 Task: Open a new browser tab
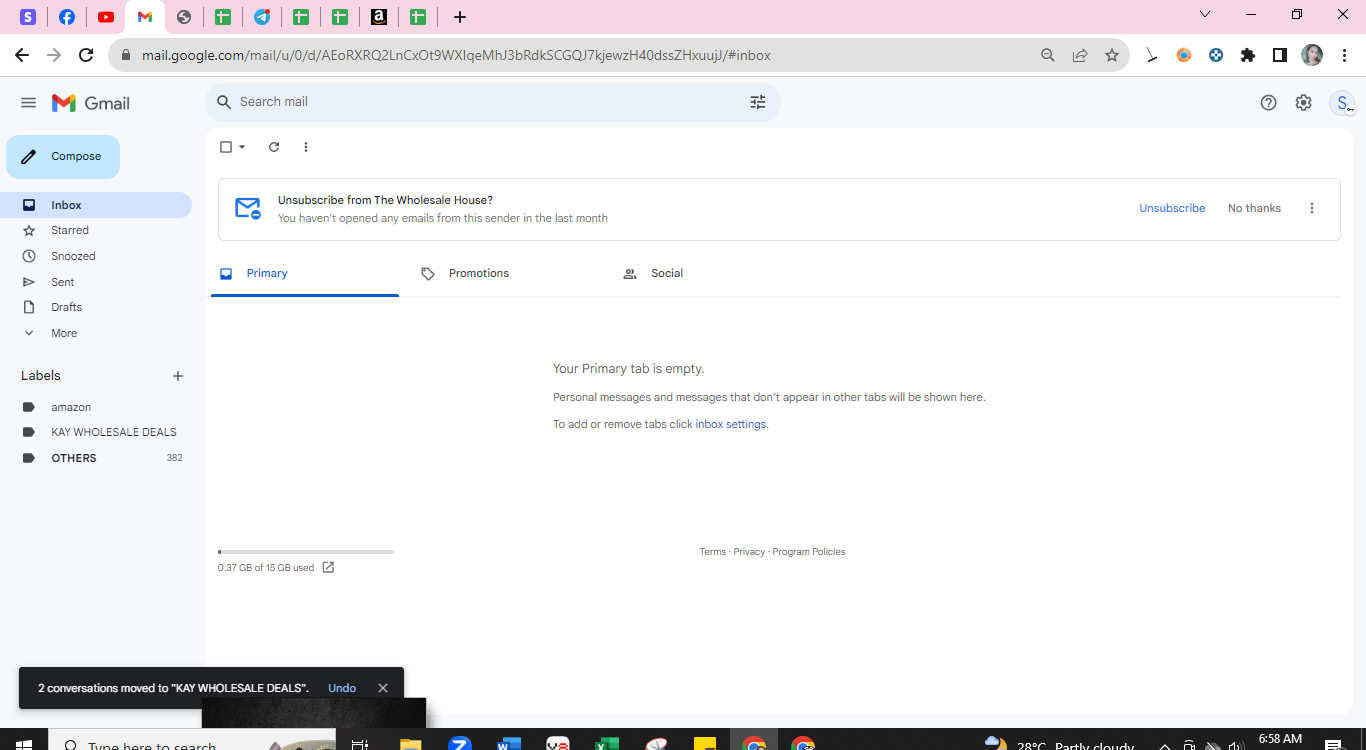[x=460, y=17]
